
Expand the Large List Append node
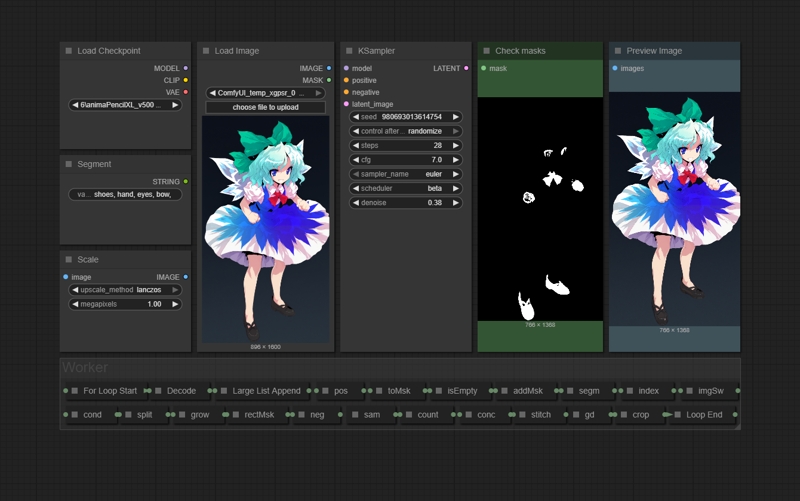223,391
